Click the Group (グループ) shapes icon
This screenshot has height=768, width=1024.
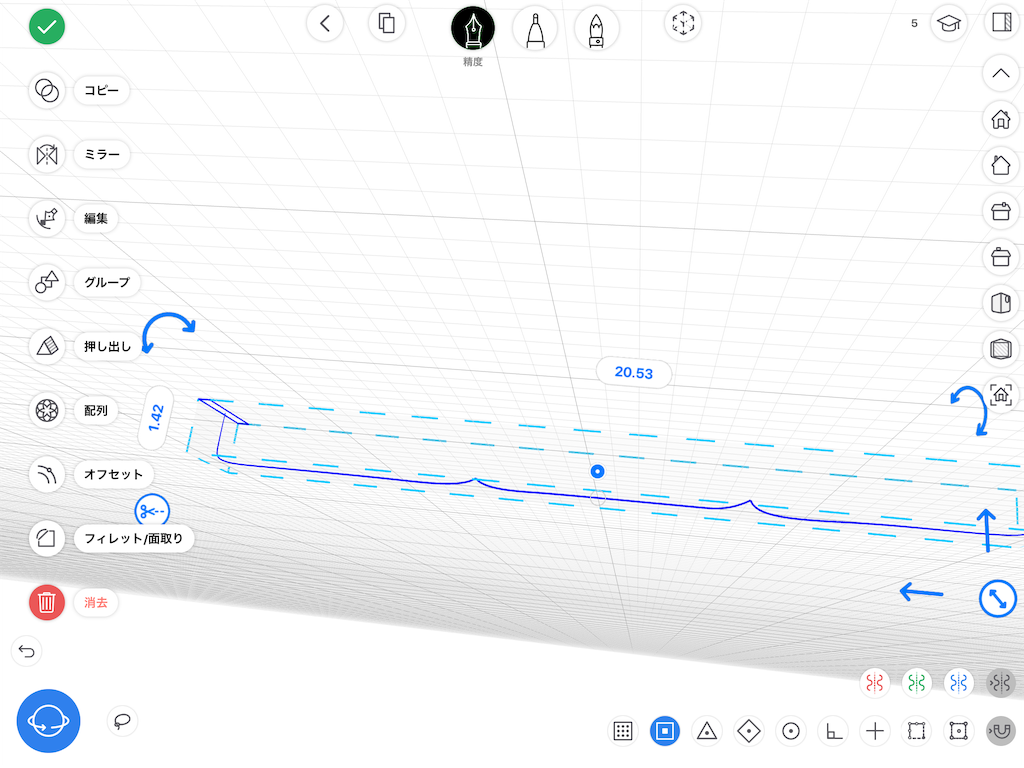(x=47, y=282)
